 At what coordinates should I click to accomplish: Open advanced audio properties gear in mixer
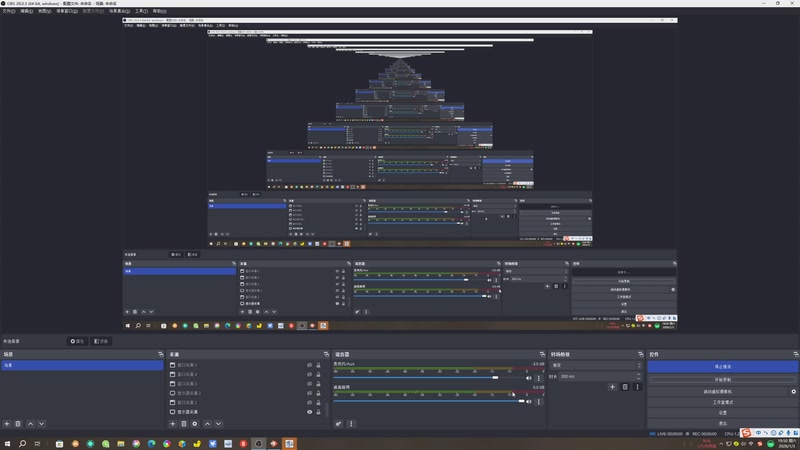pyautogui.click(x=338, y=423)
